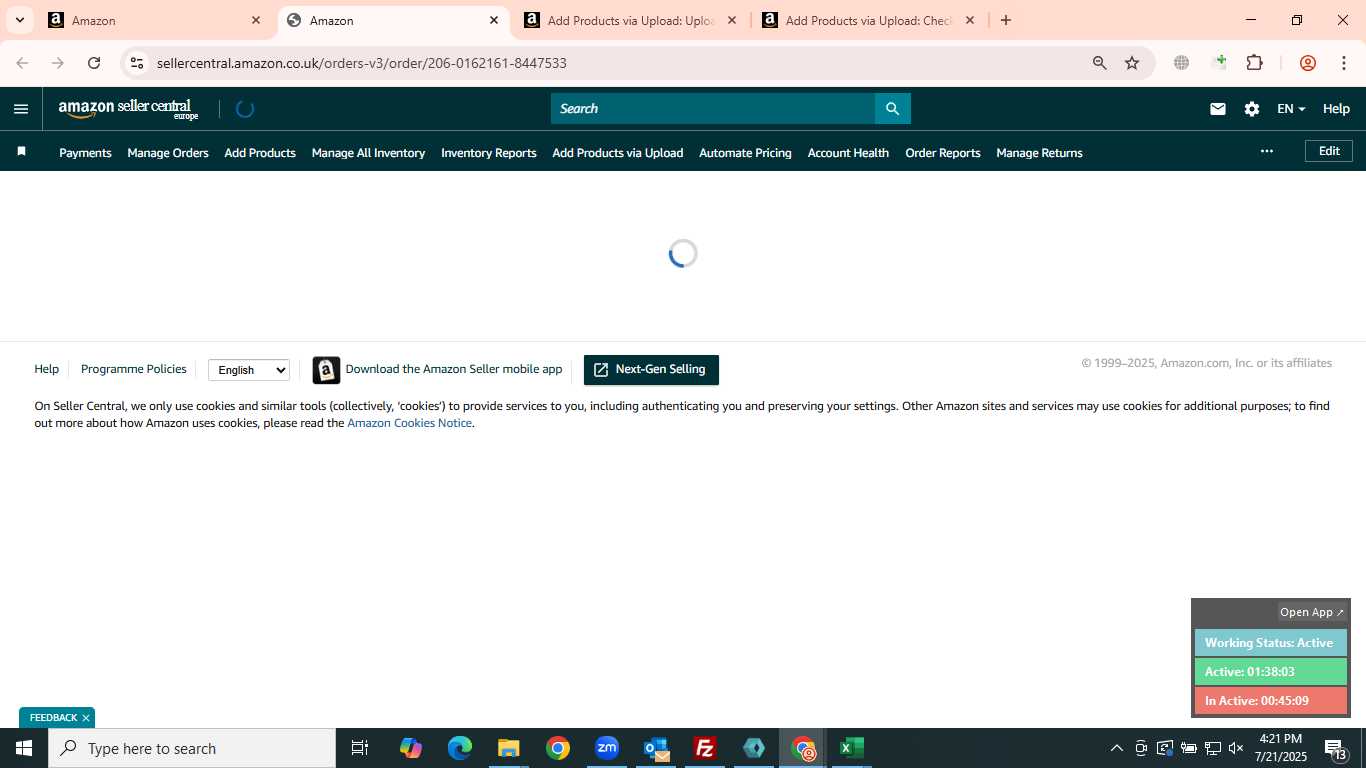This screenshot has height=768, width=1366.
Task: Click the browser address bar URL
Action: tap(362, 63)
